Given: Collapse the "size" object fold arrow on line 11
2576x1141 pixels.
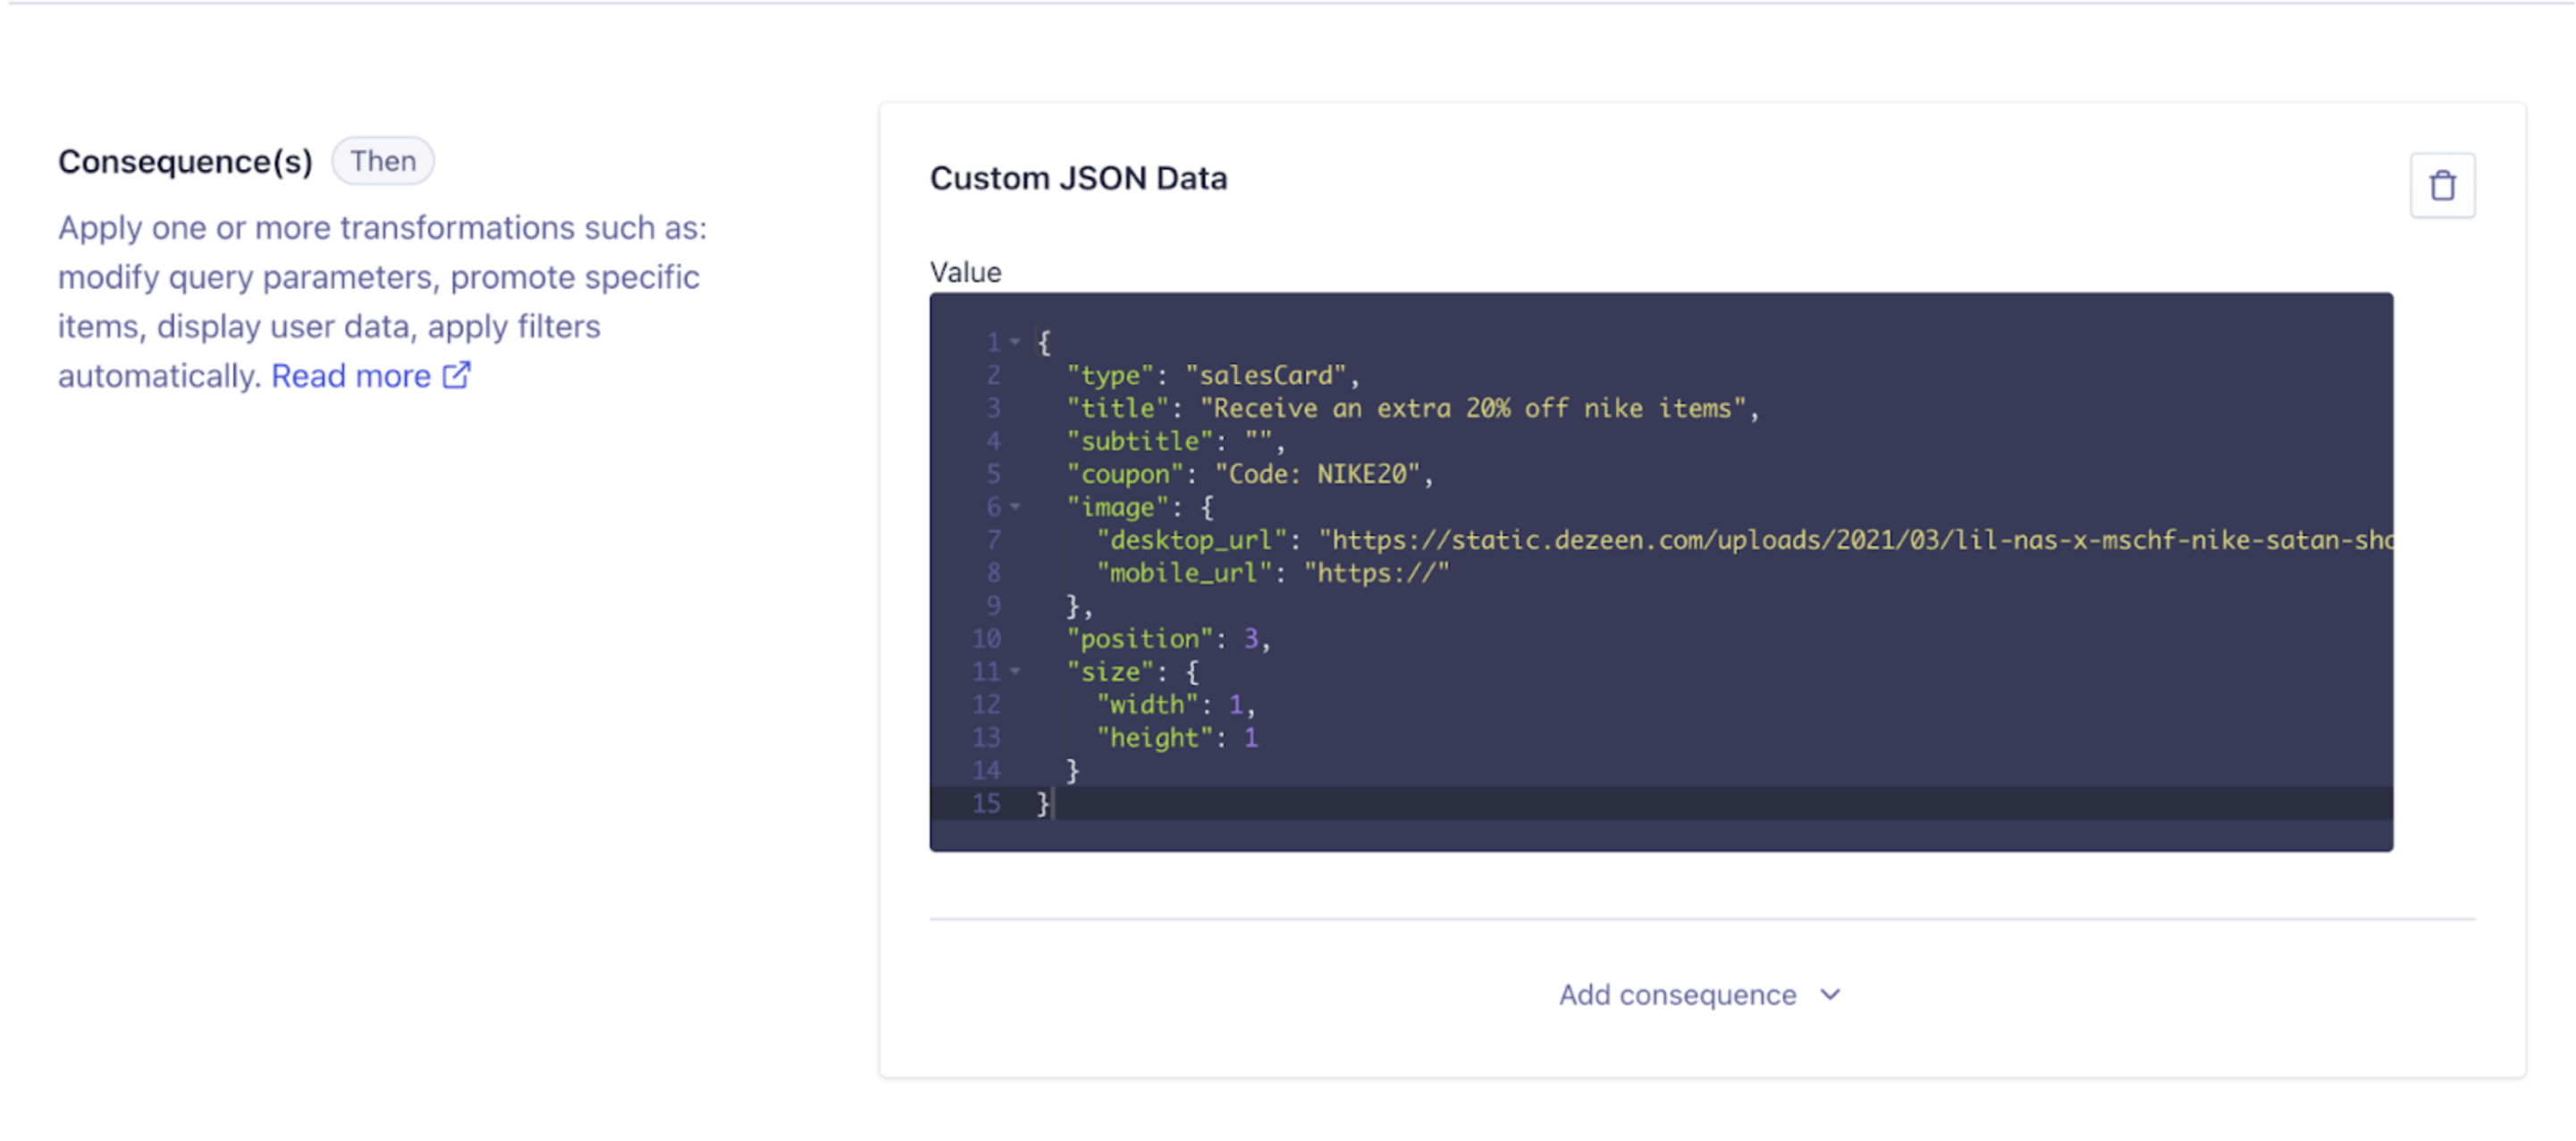Looking at the screenshot, I should (1015, 671).
